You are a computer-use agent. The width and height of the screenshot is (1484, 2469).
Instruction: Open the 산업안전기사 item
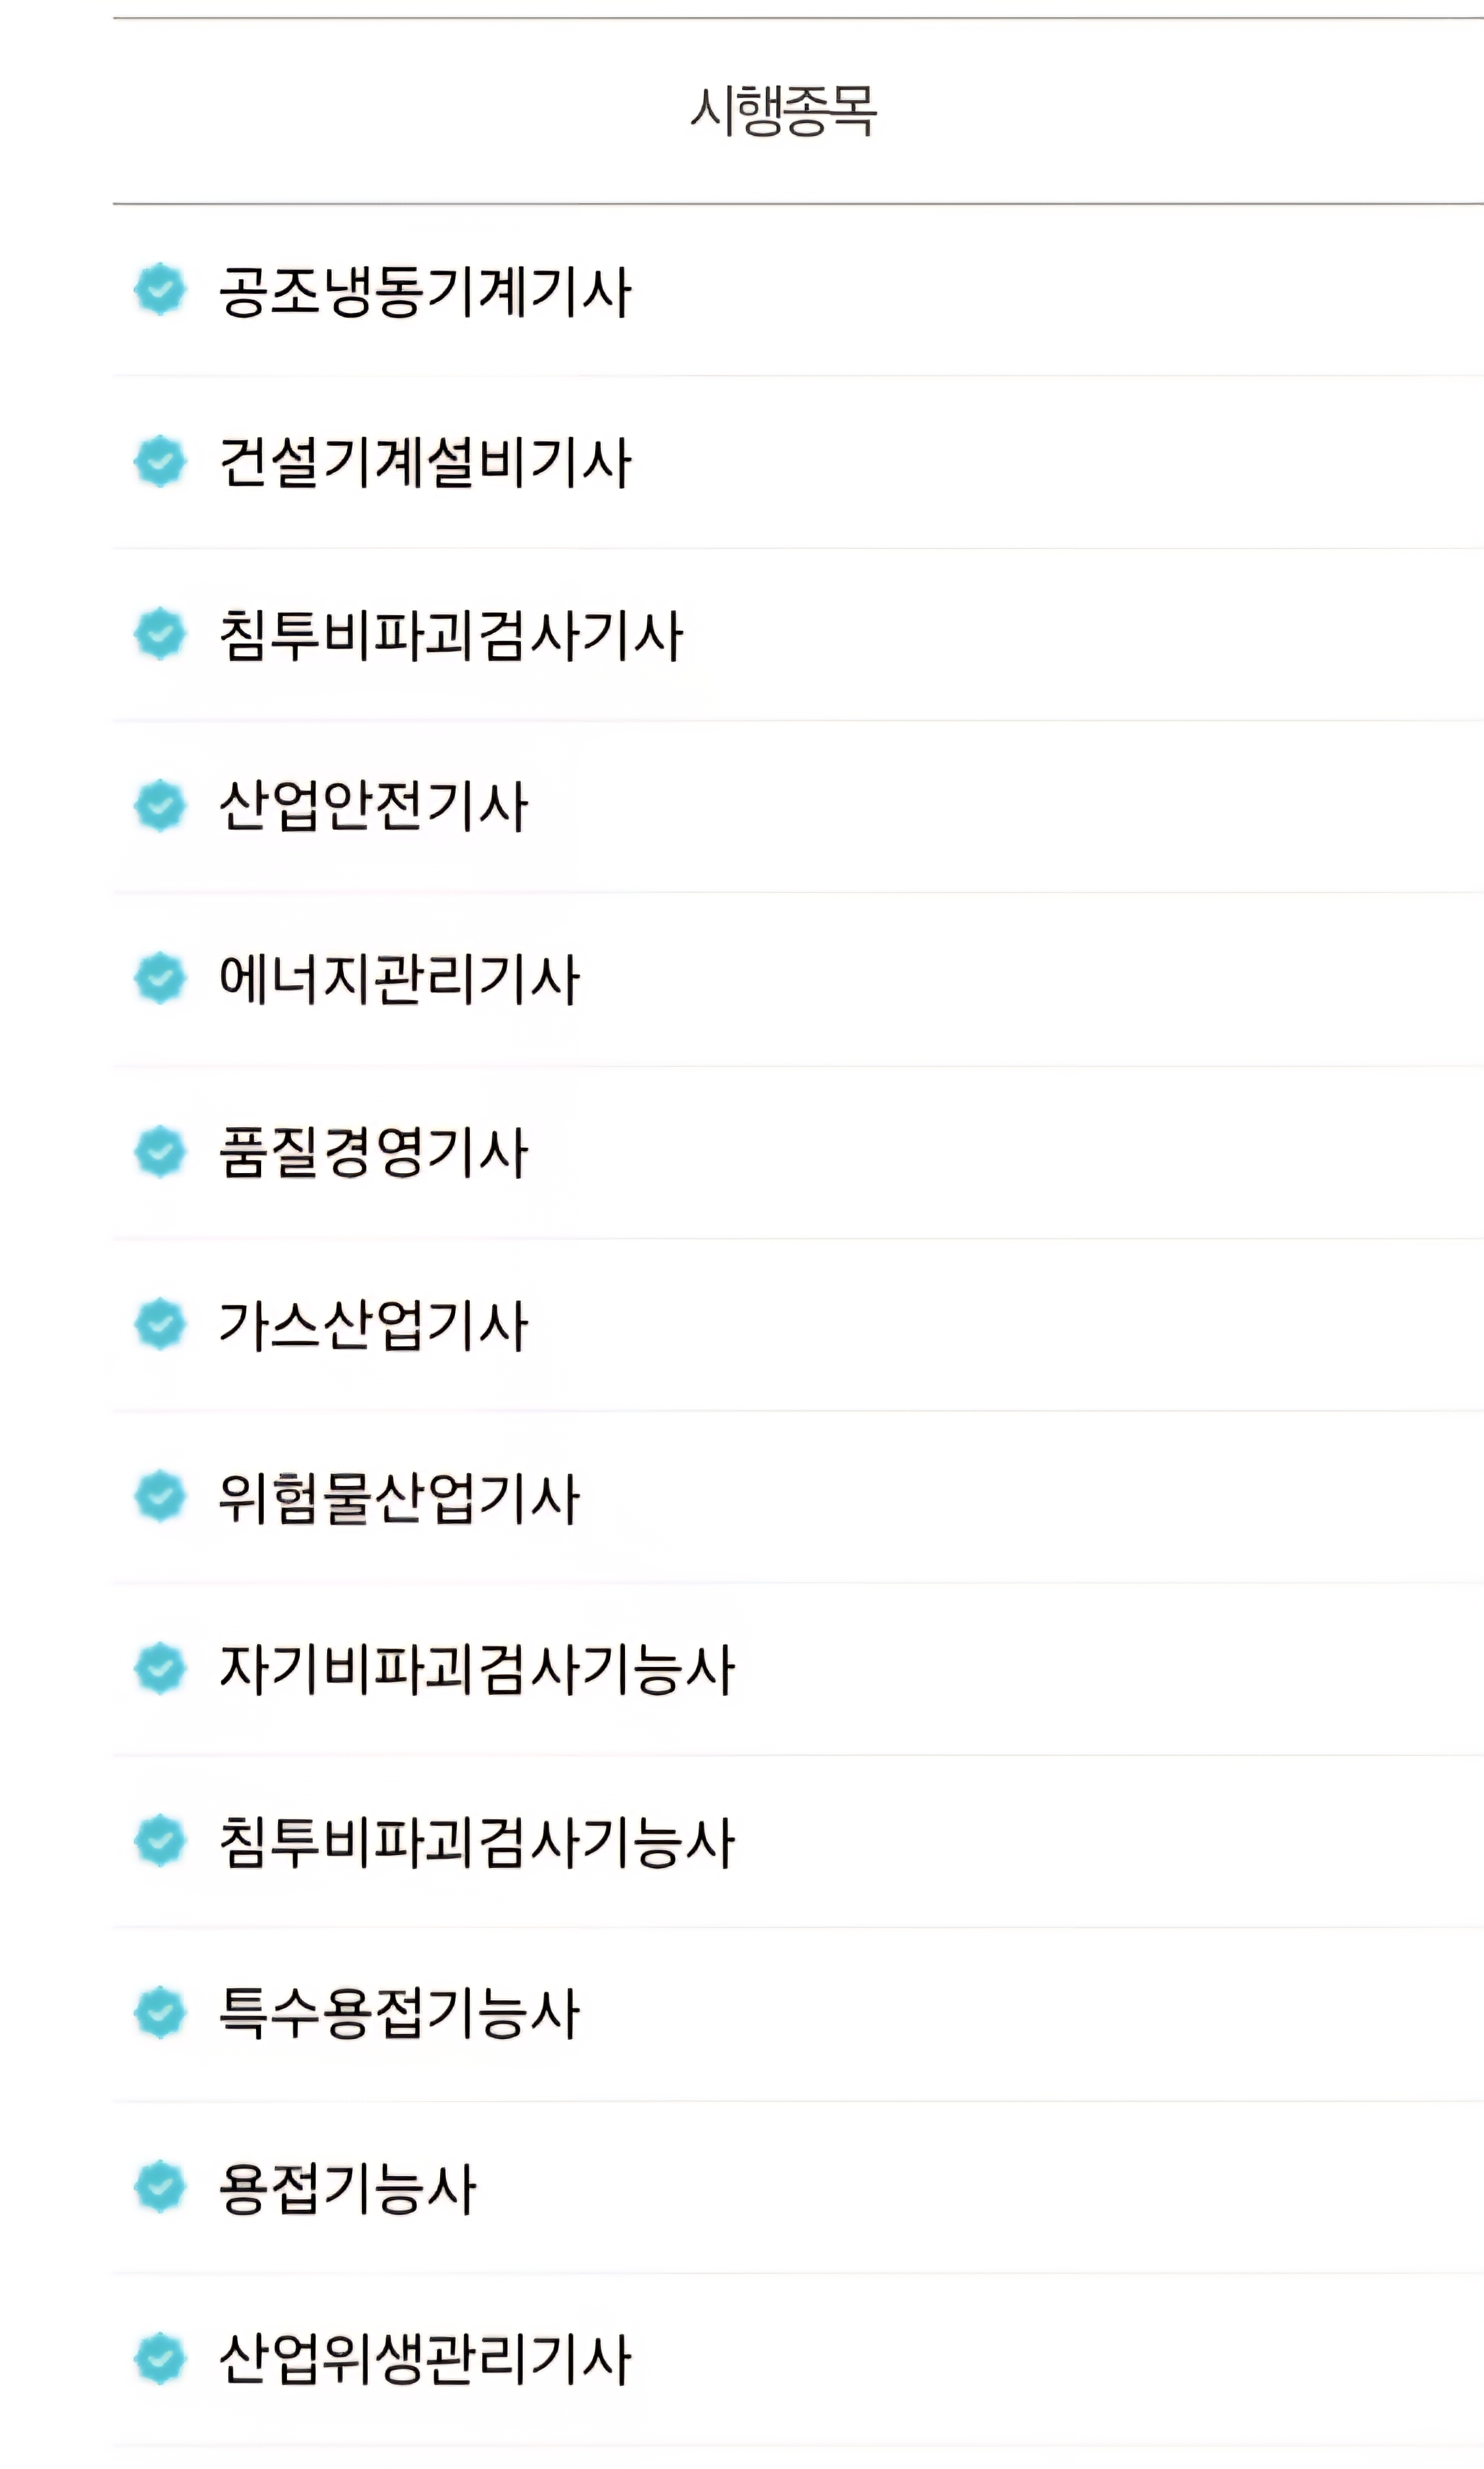point(373,806)
